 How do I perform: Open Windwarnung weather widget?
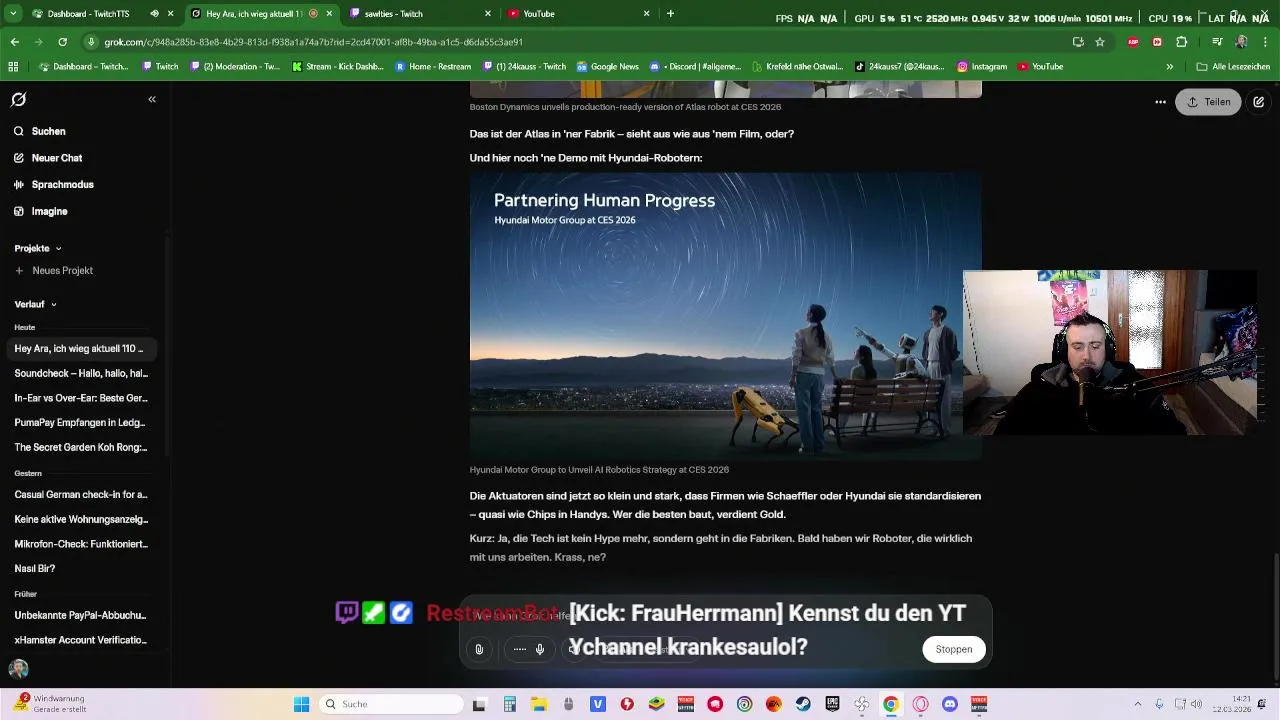[x=50, y=704]
